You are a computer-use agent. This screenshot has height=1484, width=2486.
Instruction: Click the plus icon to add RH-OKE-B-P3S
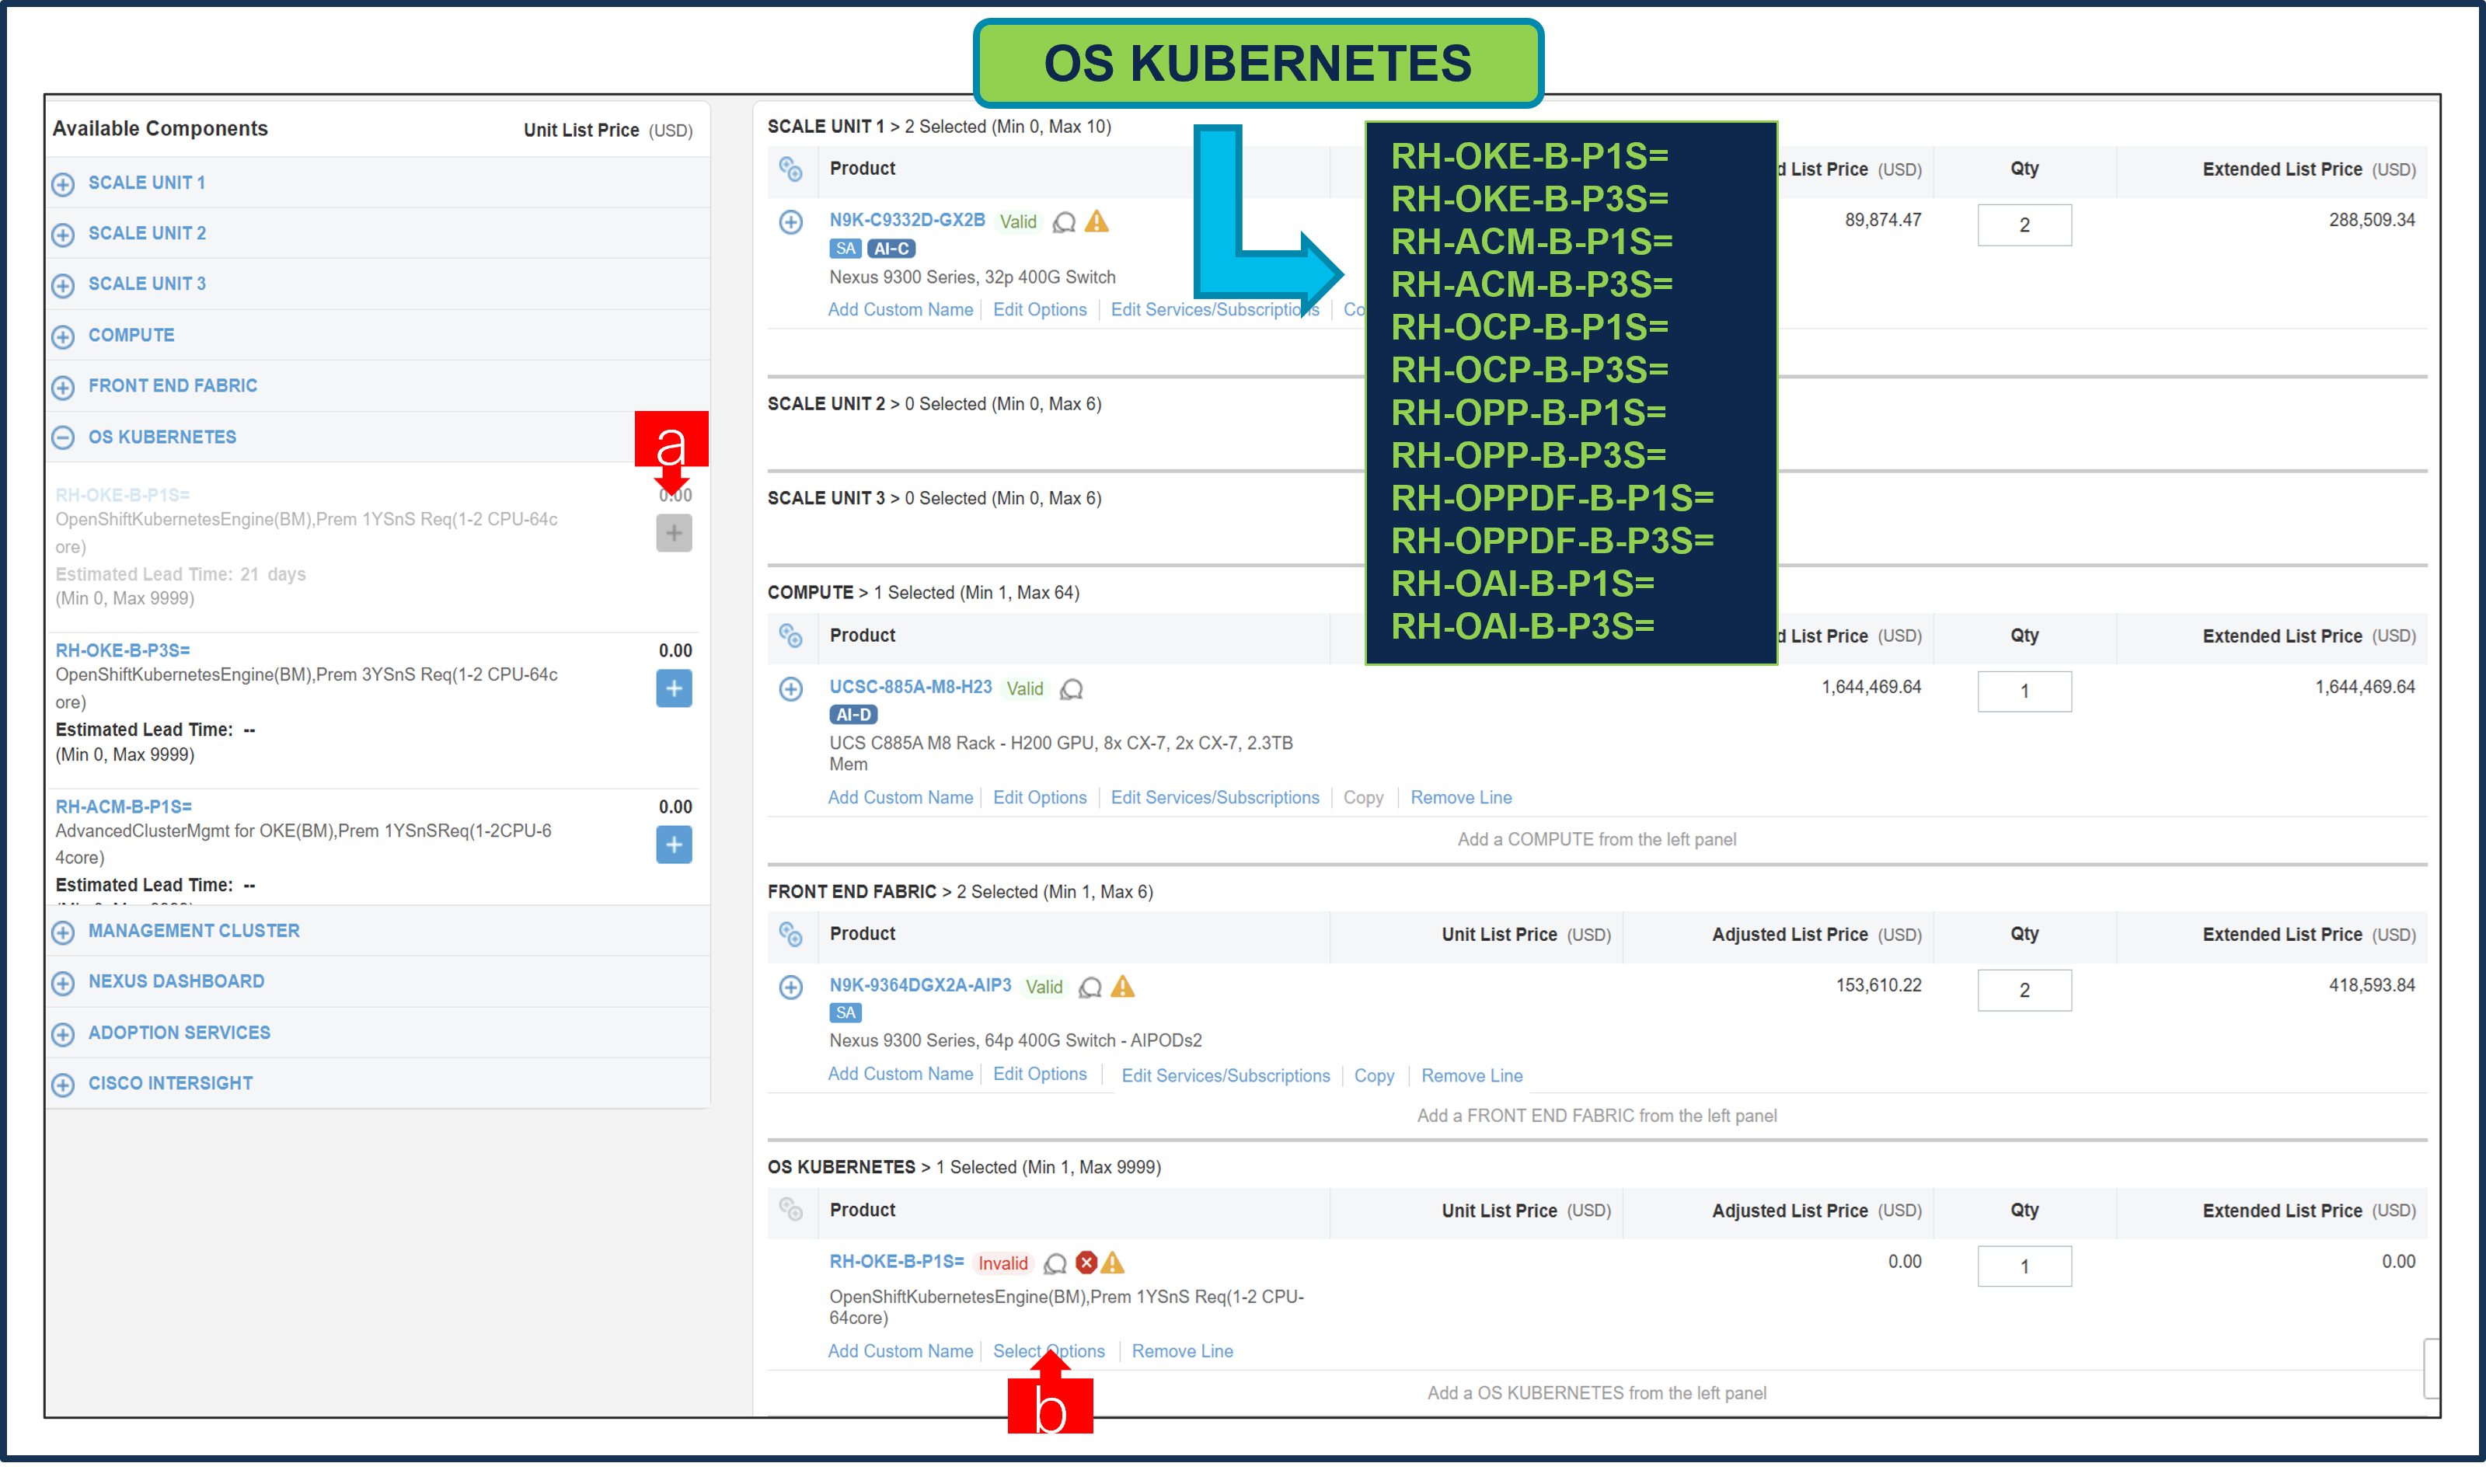673,689
